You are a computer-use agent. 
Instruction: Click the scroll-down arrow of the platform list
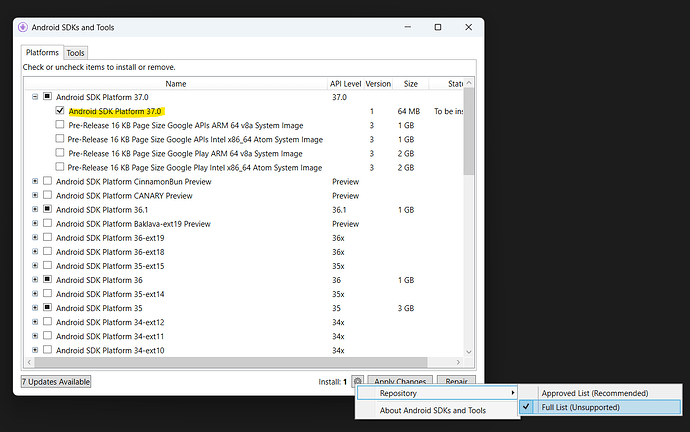(x=469, y=351)
